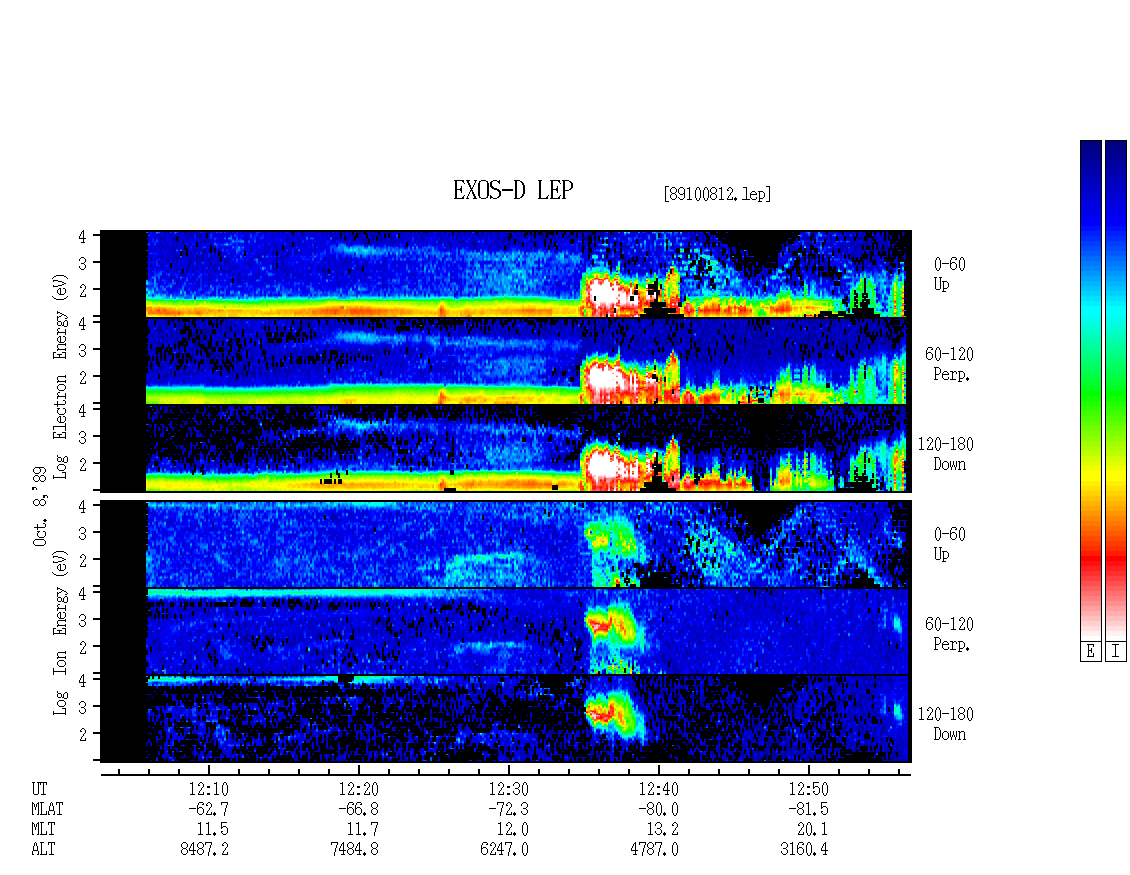Click the 12:20 UT time tick label
The image size is (1130, 875).
pos(359,790)
